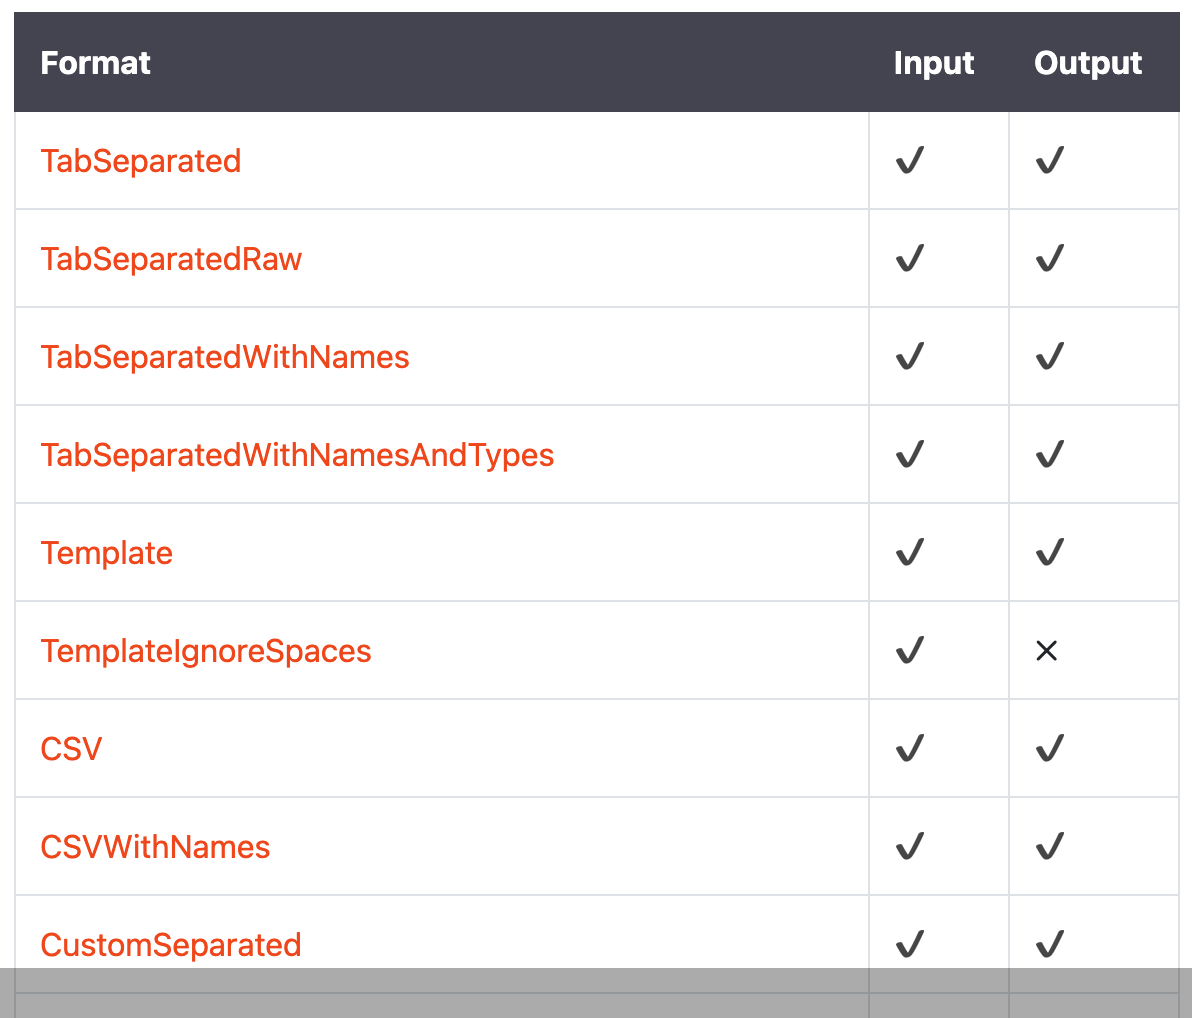Click the Output checkmark for TabSeparatedRaw
Viewport: 1192px width, 1018px height.
click(1050, 258)
